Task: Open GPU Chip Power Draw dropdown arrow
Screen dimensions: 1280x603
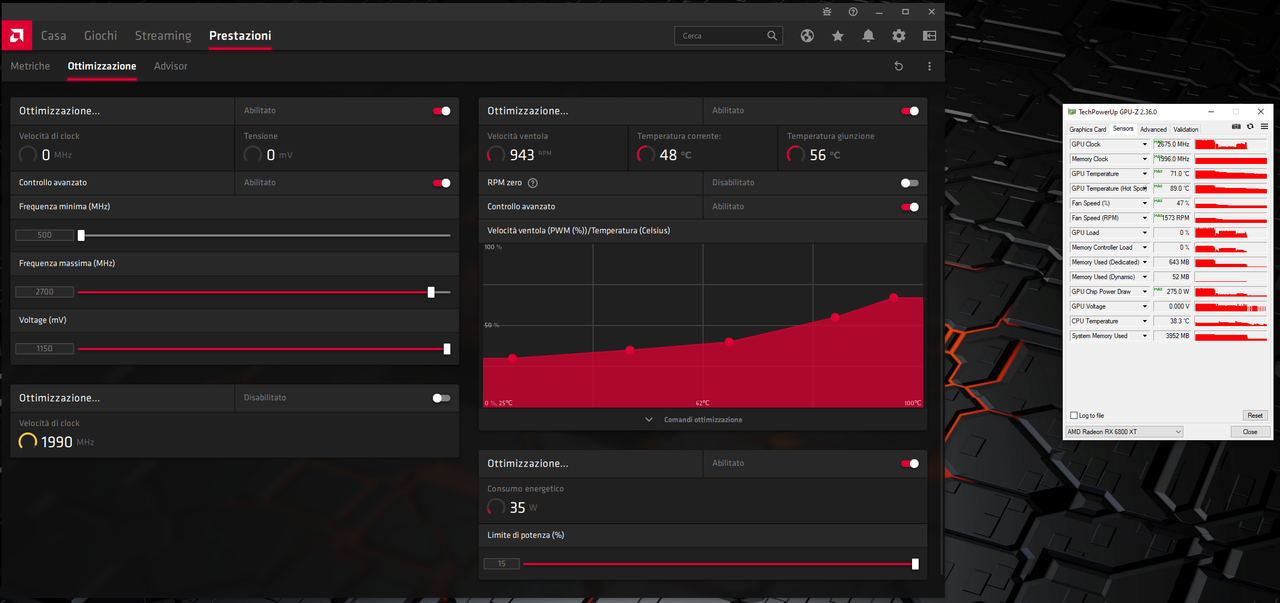Action: 1145,292
